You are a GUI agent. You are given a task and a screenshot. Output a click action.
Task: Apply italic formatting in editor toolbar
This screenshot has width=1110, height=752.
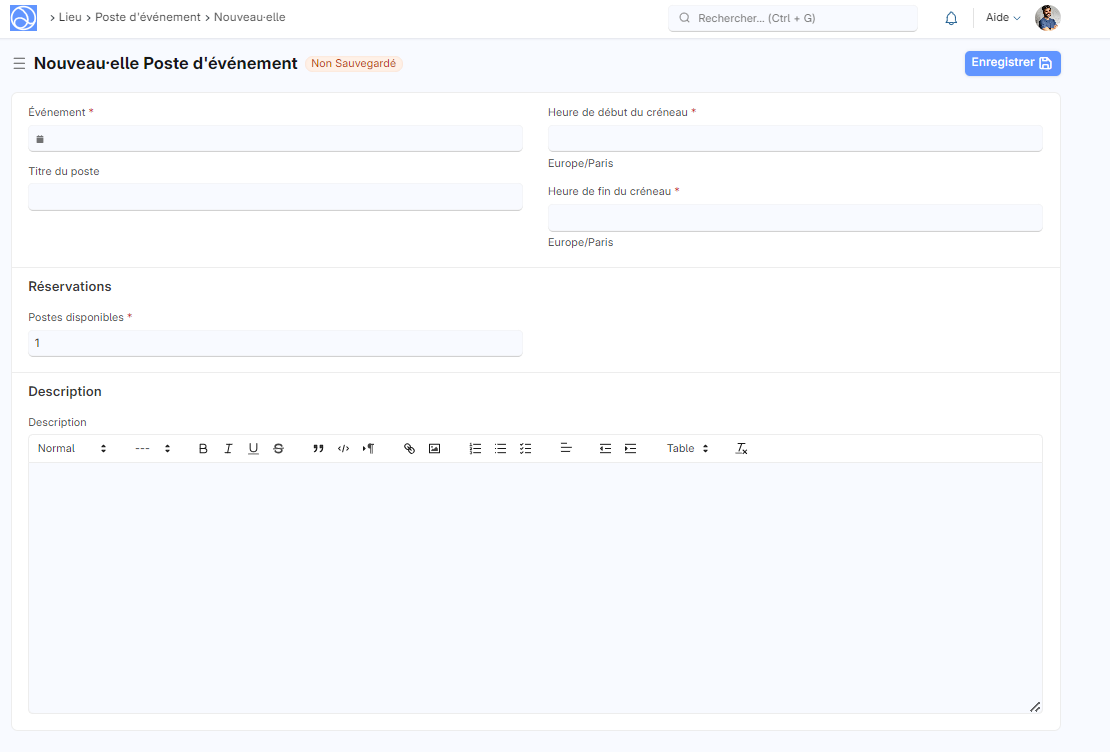pyautogui.click(x=228, y=449)
